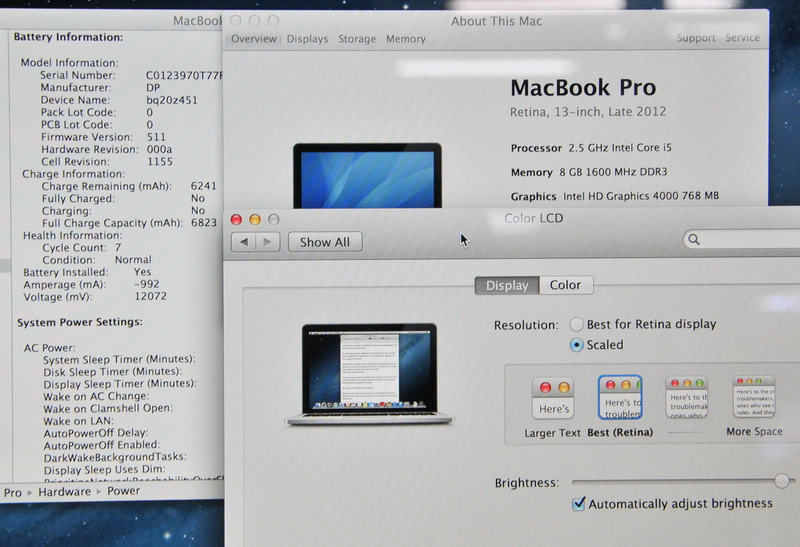This screenshot has width=800, height=547.
Task: Click the Charge Remaining value 6241
Action: pyautogui.click(x=204, y=186)
